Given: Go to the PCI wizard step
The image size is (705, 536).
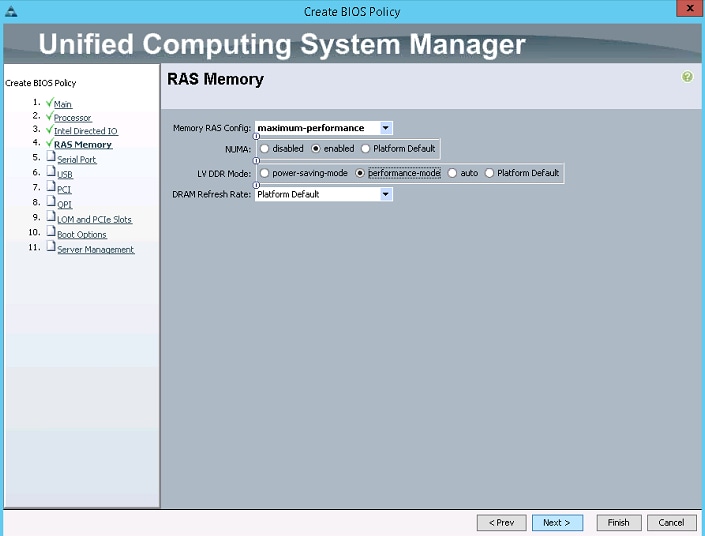Looking at the screenshot, I should click(x=64, y=189).
